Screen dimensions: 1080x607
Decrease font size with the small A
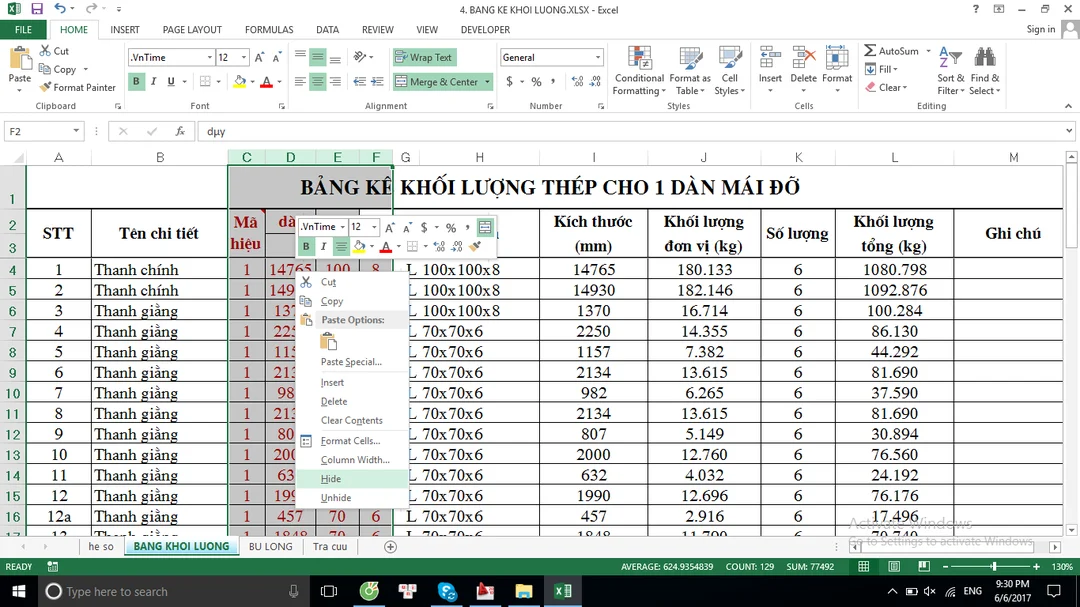(x=276, y=58)
